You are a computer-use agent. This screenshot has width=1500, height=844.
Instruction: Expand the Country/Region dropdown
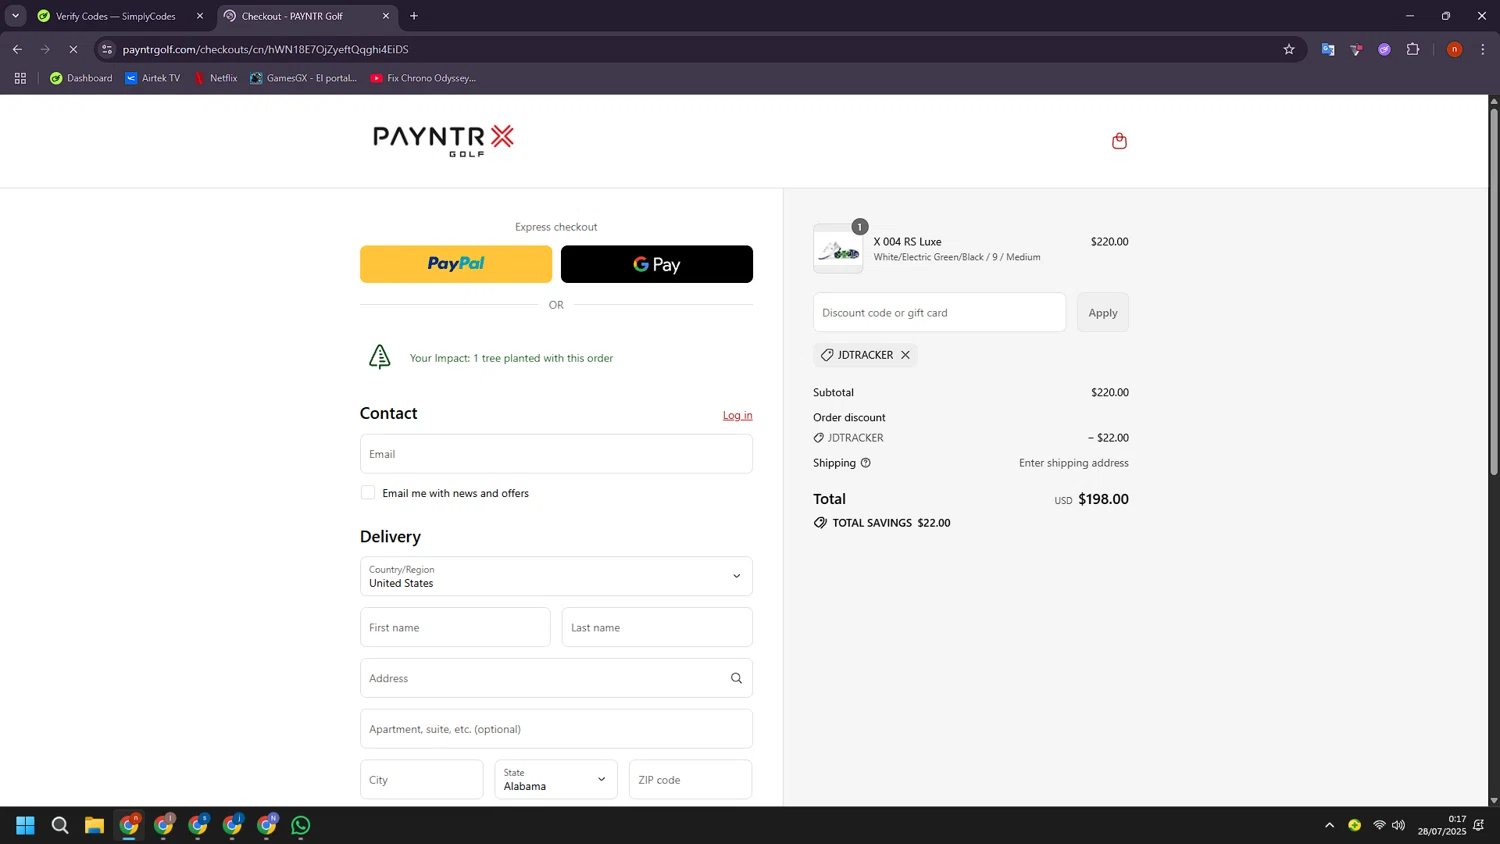tap(556, 576)
